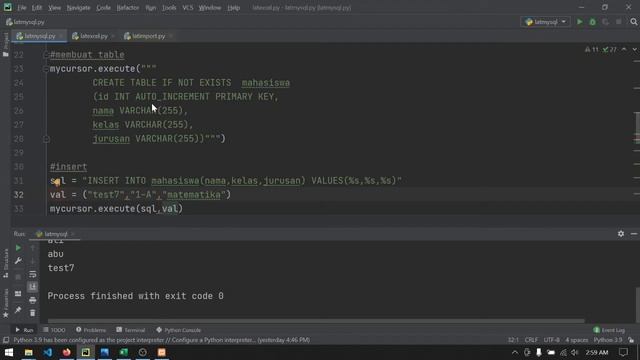Screen dimensions: 640x360
Task: Open the Structure tool window side strip
Action: (5, 263)
